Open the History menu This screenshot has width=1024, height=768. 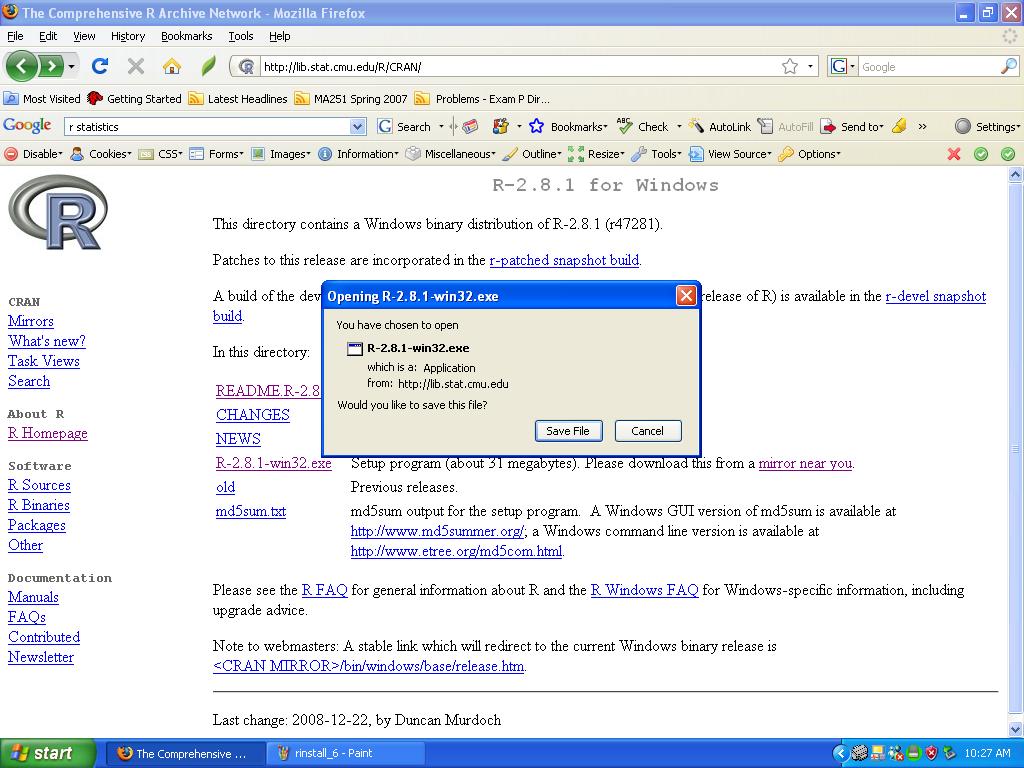pyautogui.click(x=127, y=36)
